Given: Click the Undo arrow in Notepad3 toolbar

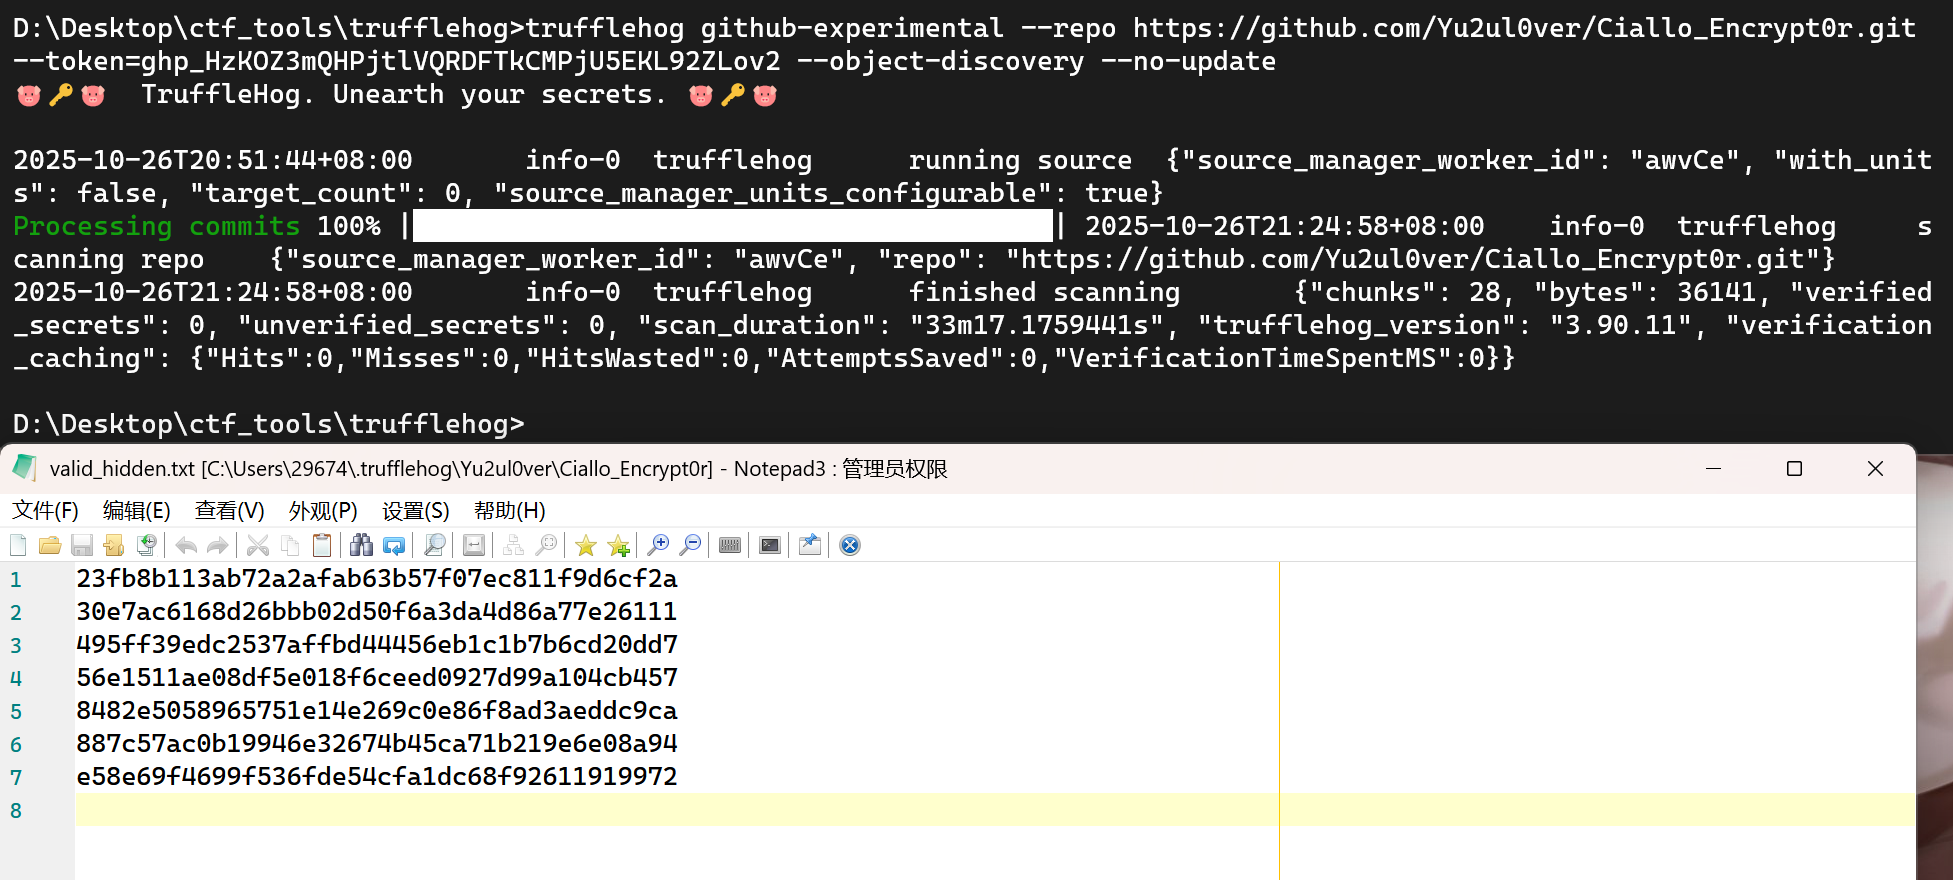Looking at the screenshot, I should pyautogui.click(x=186, y=545).
